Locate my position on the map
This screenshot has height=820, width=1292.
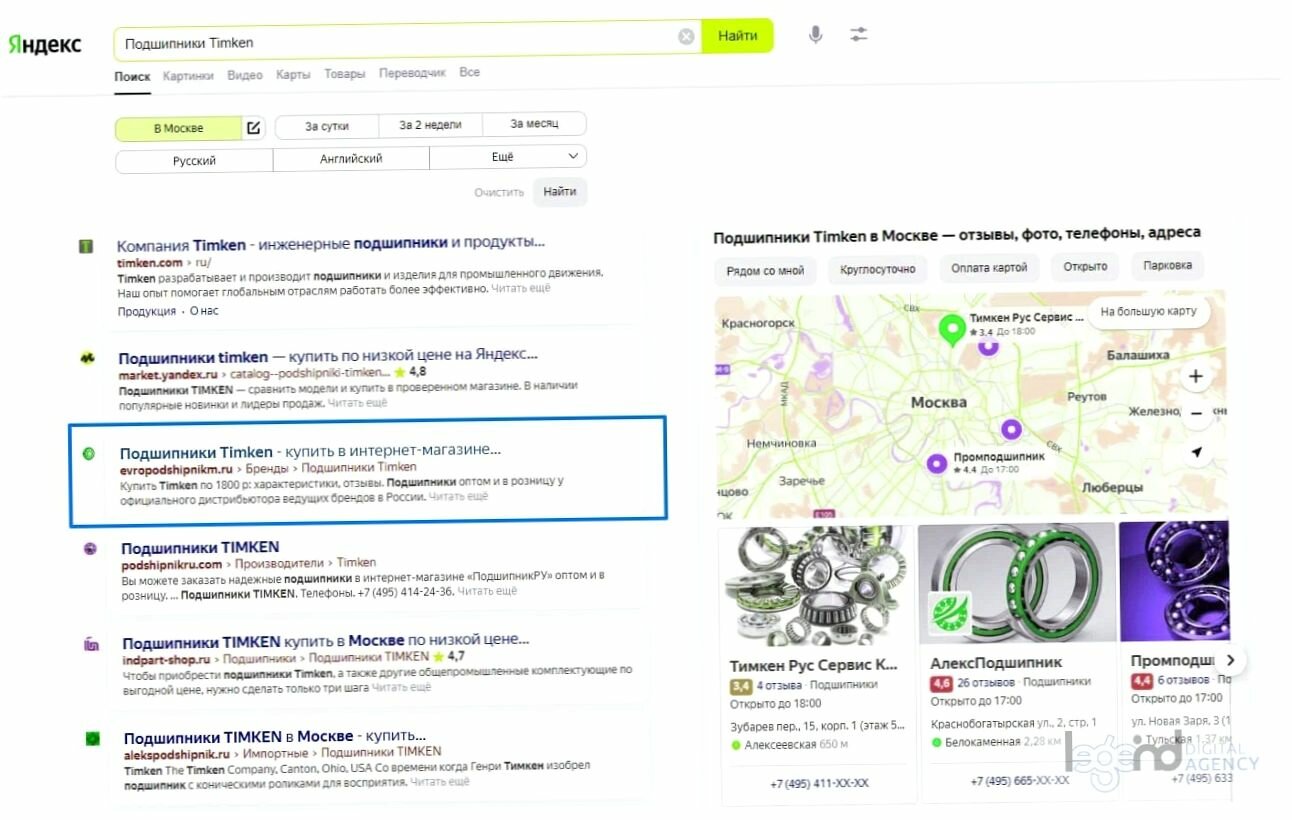(x=1196, y=453)
